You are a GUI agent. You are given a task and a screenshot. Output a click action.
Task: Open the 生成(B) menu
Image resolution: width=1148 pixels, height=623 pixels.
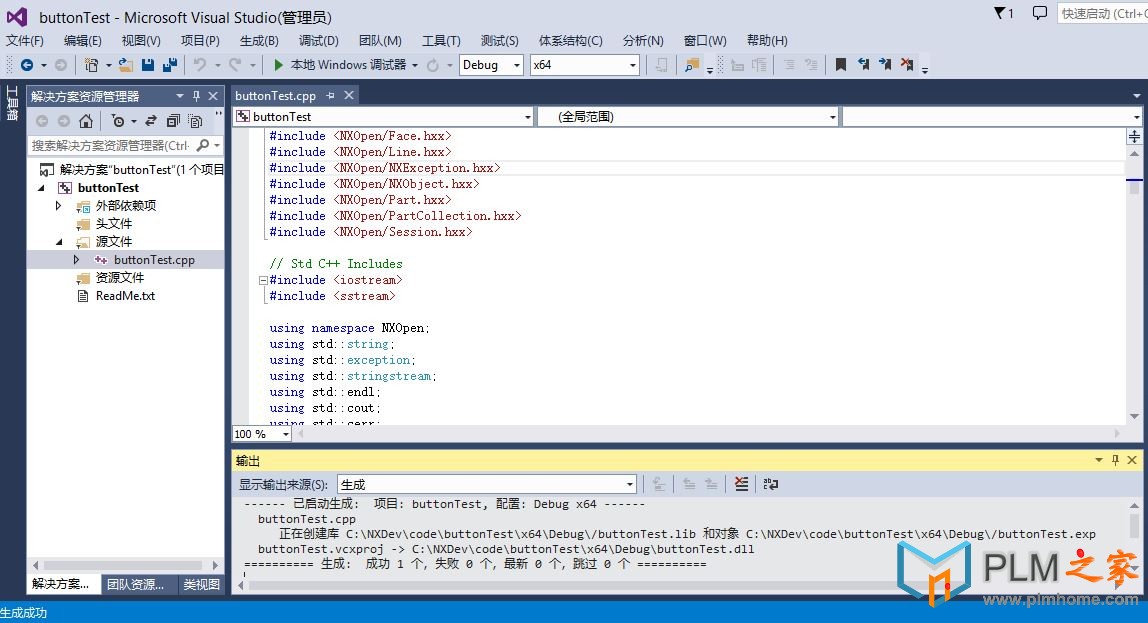click(259, 41)
